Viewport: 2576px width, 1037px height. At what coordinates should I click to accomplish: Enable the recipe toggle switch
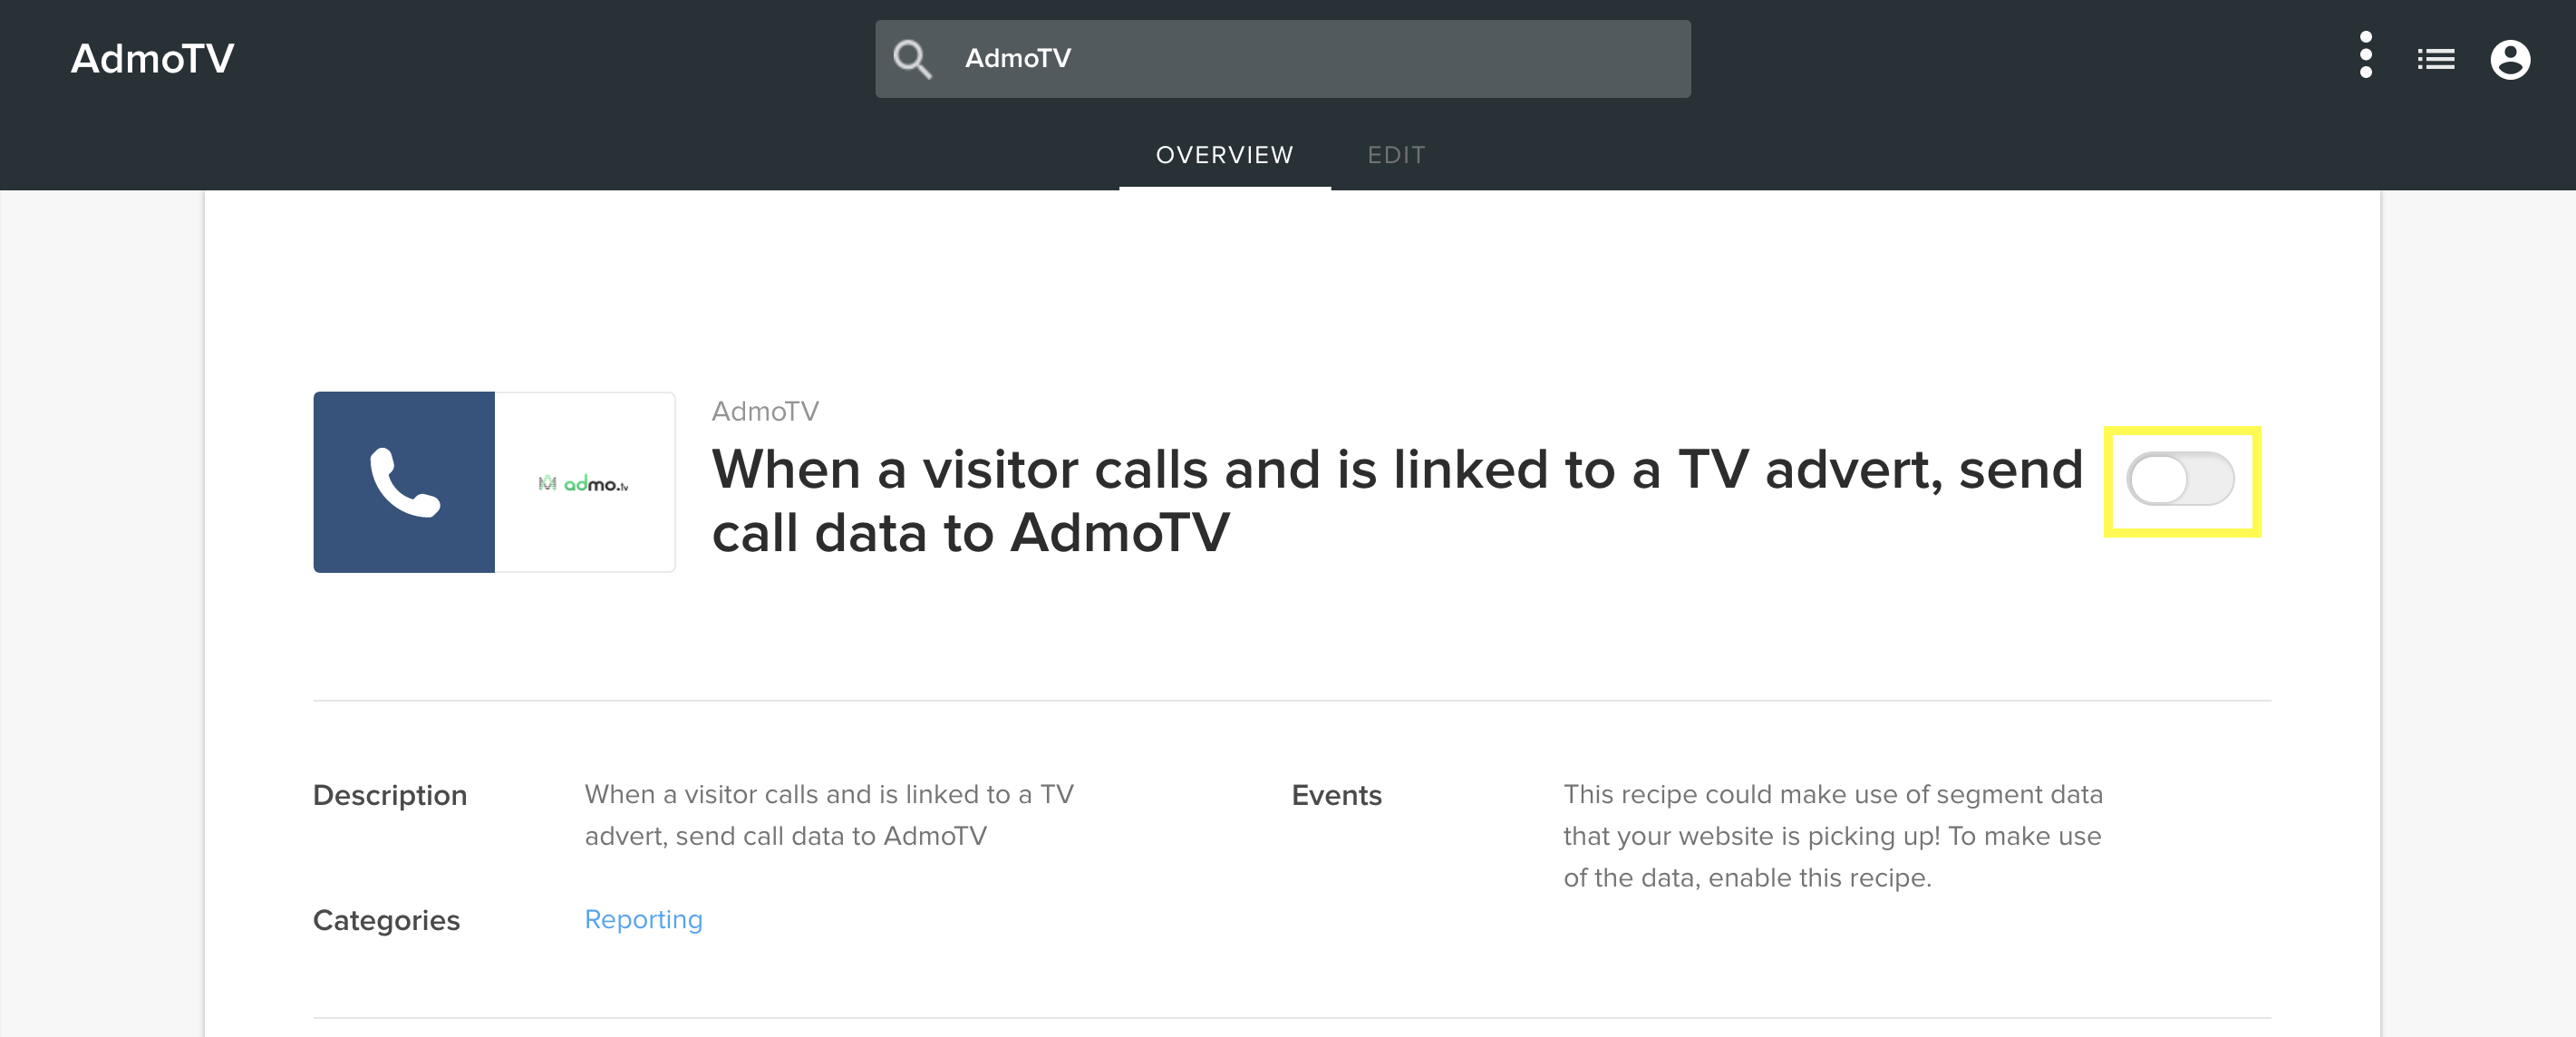(x=2180, y=480)
